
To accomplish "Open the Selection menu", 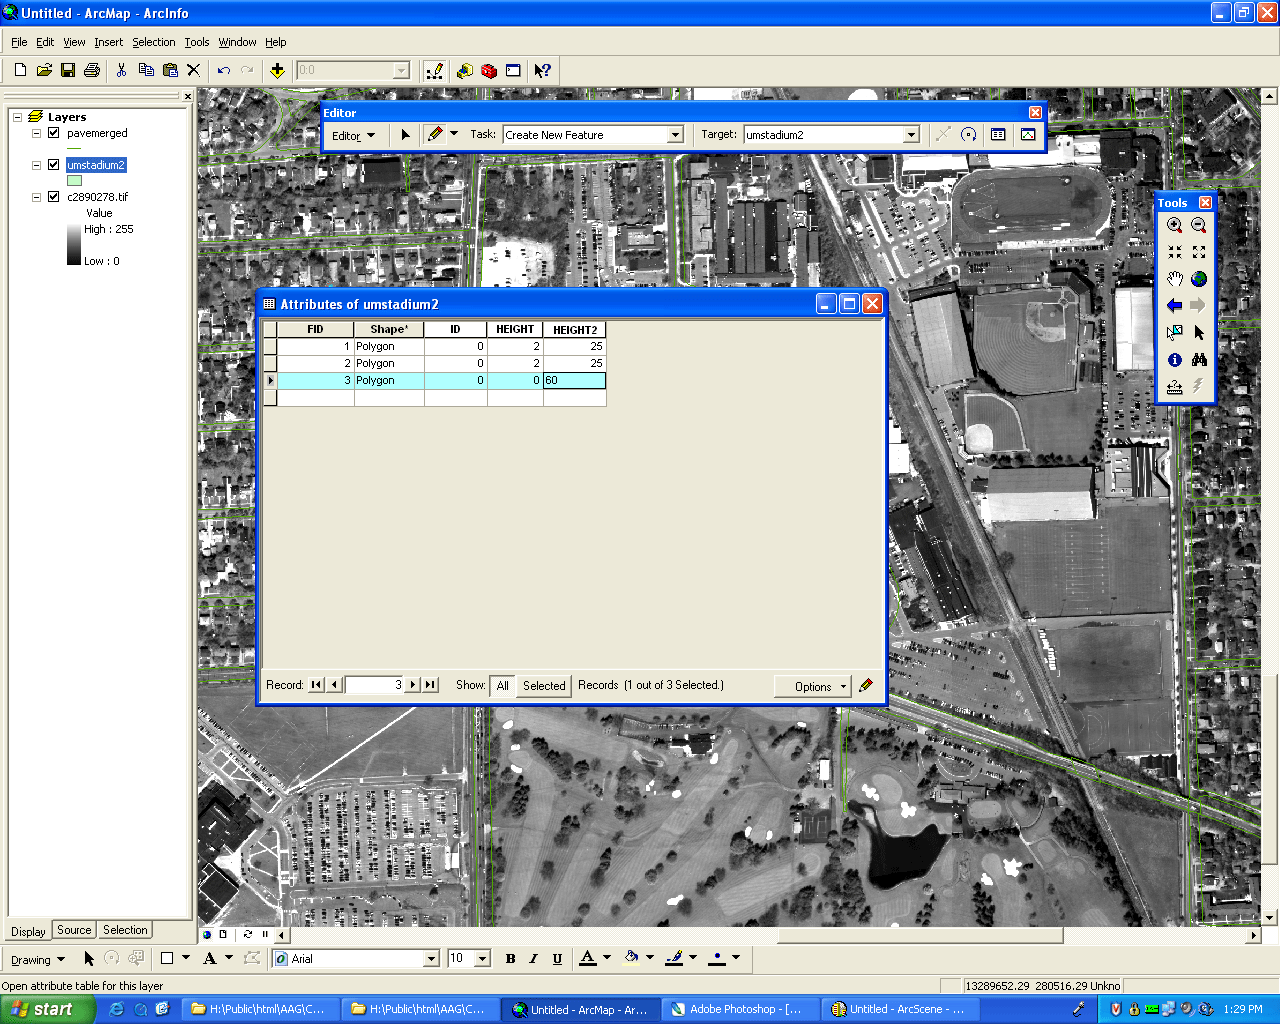I will (x=153, y=42).
